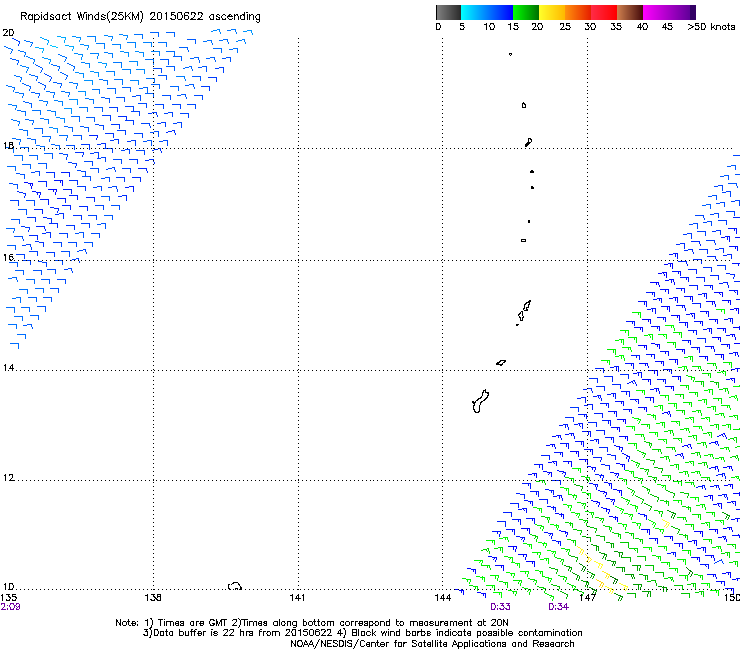Click the green 15-20 knots color segment
This screenshot has height=650, width=740.
[x=526, y=12]
